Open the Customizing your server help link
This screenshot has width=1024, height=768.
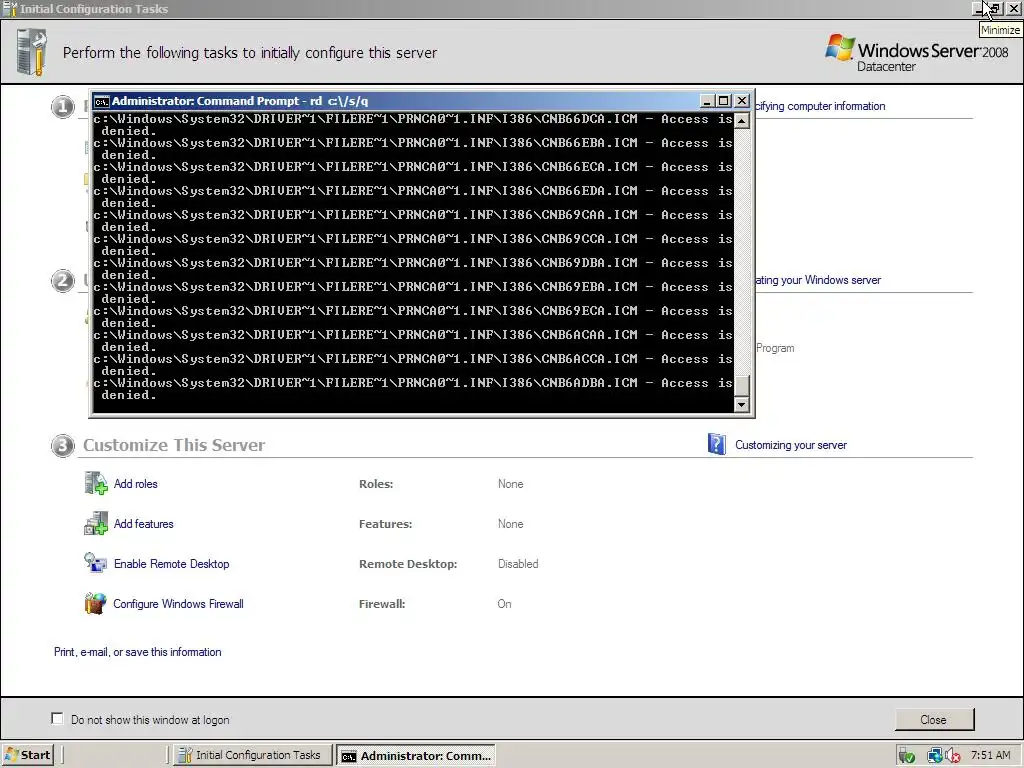click(791, 445)
